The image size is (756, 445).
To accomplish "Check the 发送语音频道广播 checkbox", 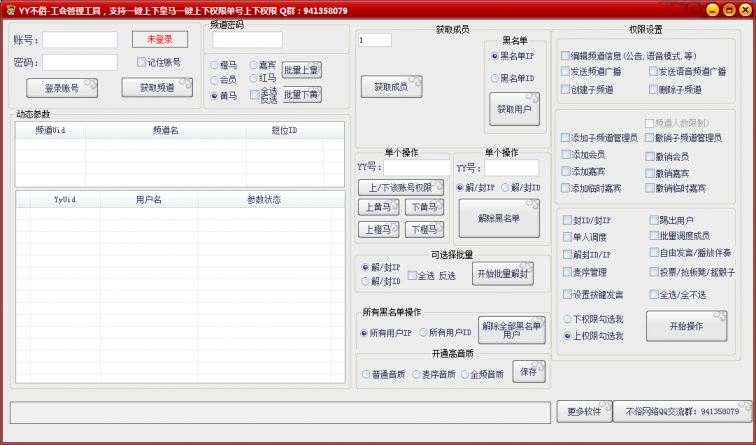I will [x=653, y=71].
